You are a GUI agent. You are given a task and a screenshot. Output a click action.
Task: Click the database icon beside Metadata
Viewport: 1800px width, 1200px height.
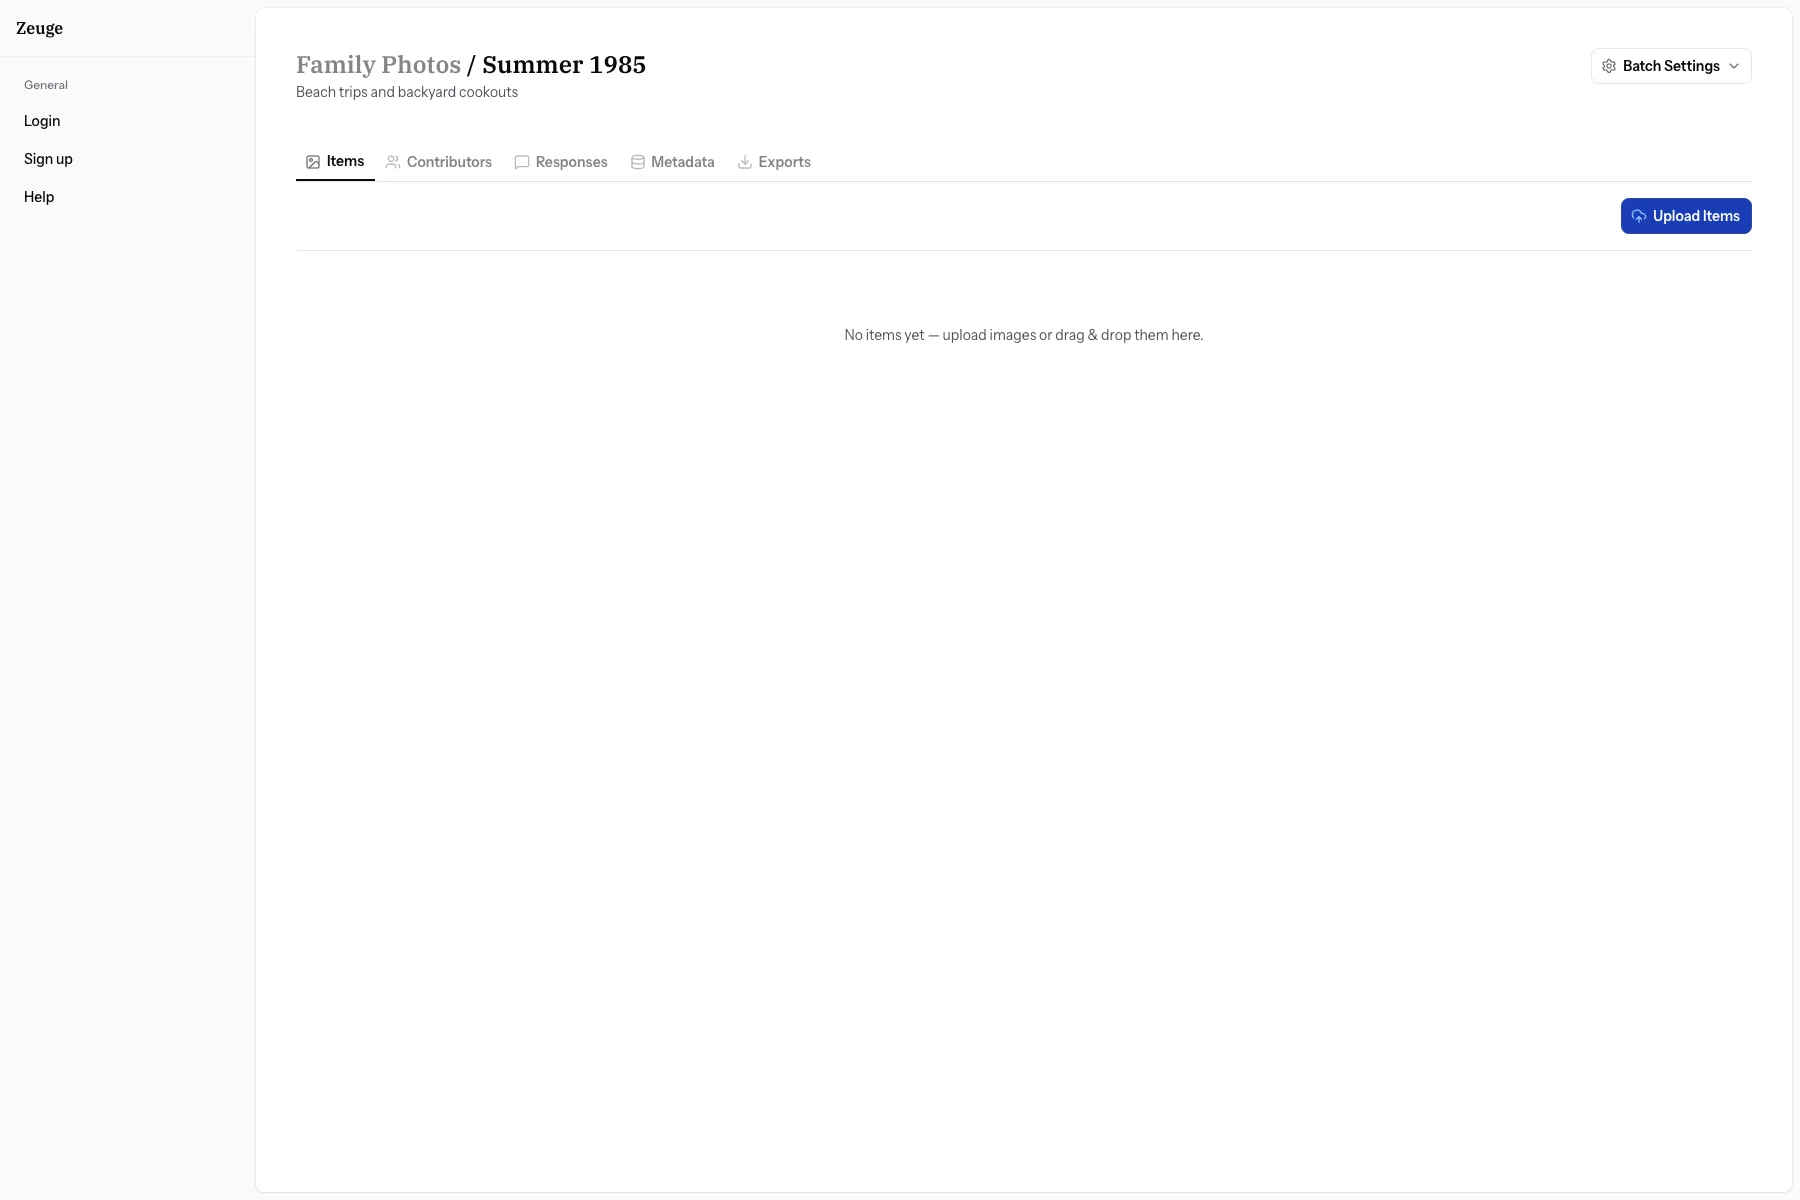[x=637, y=162]
